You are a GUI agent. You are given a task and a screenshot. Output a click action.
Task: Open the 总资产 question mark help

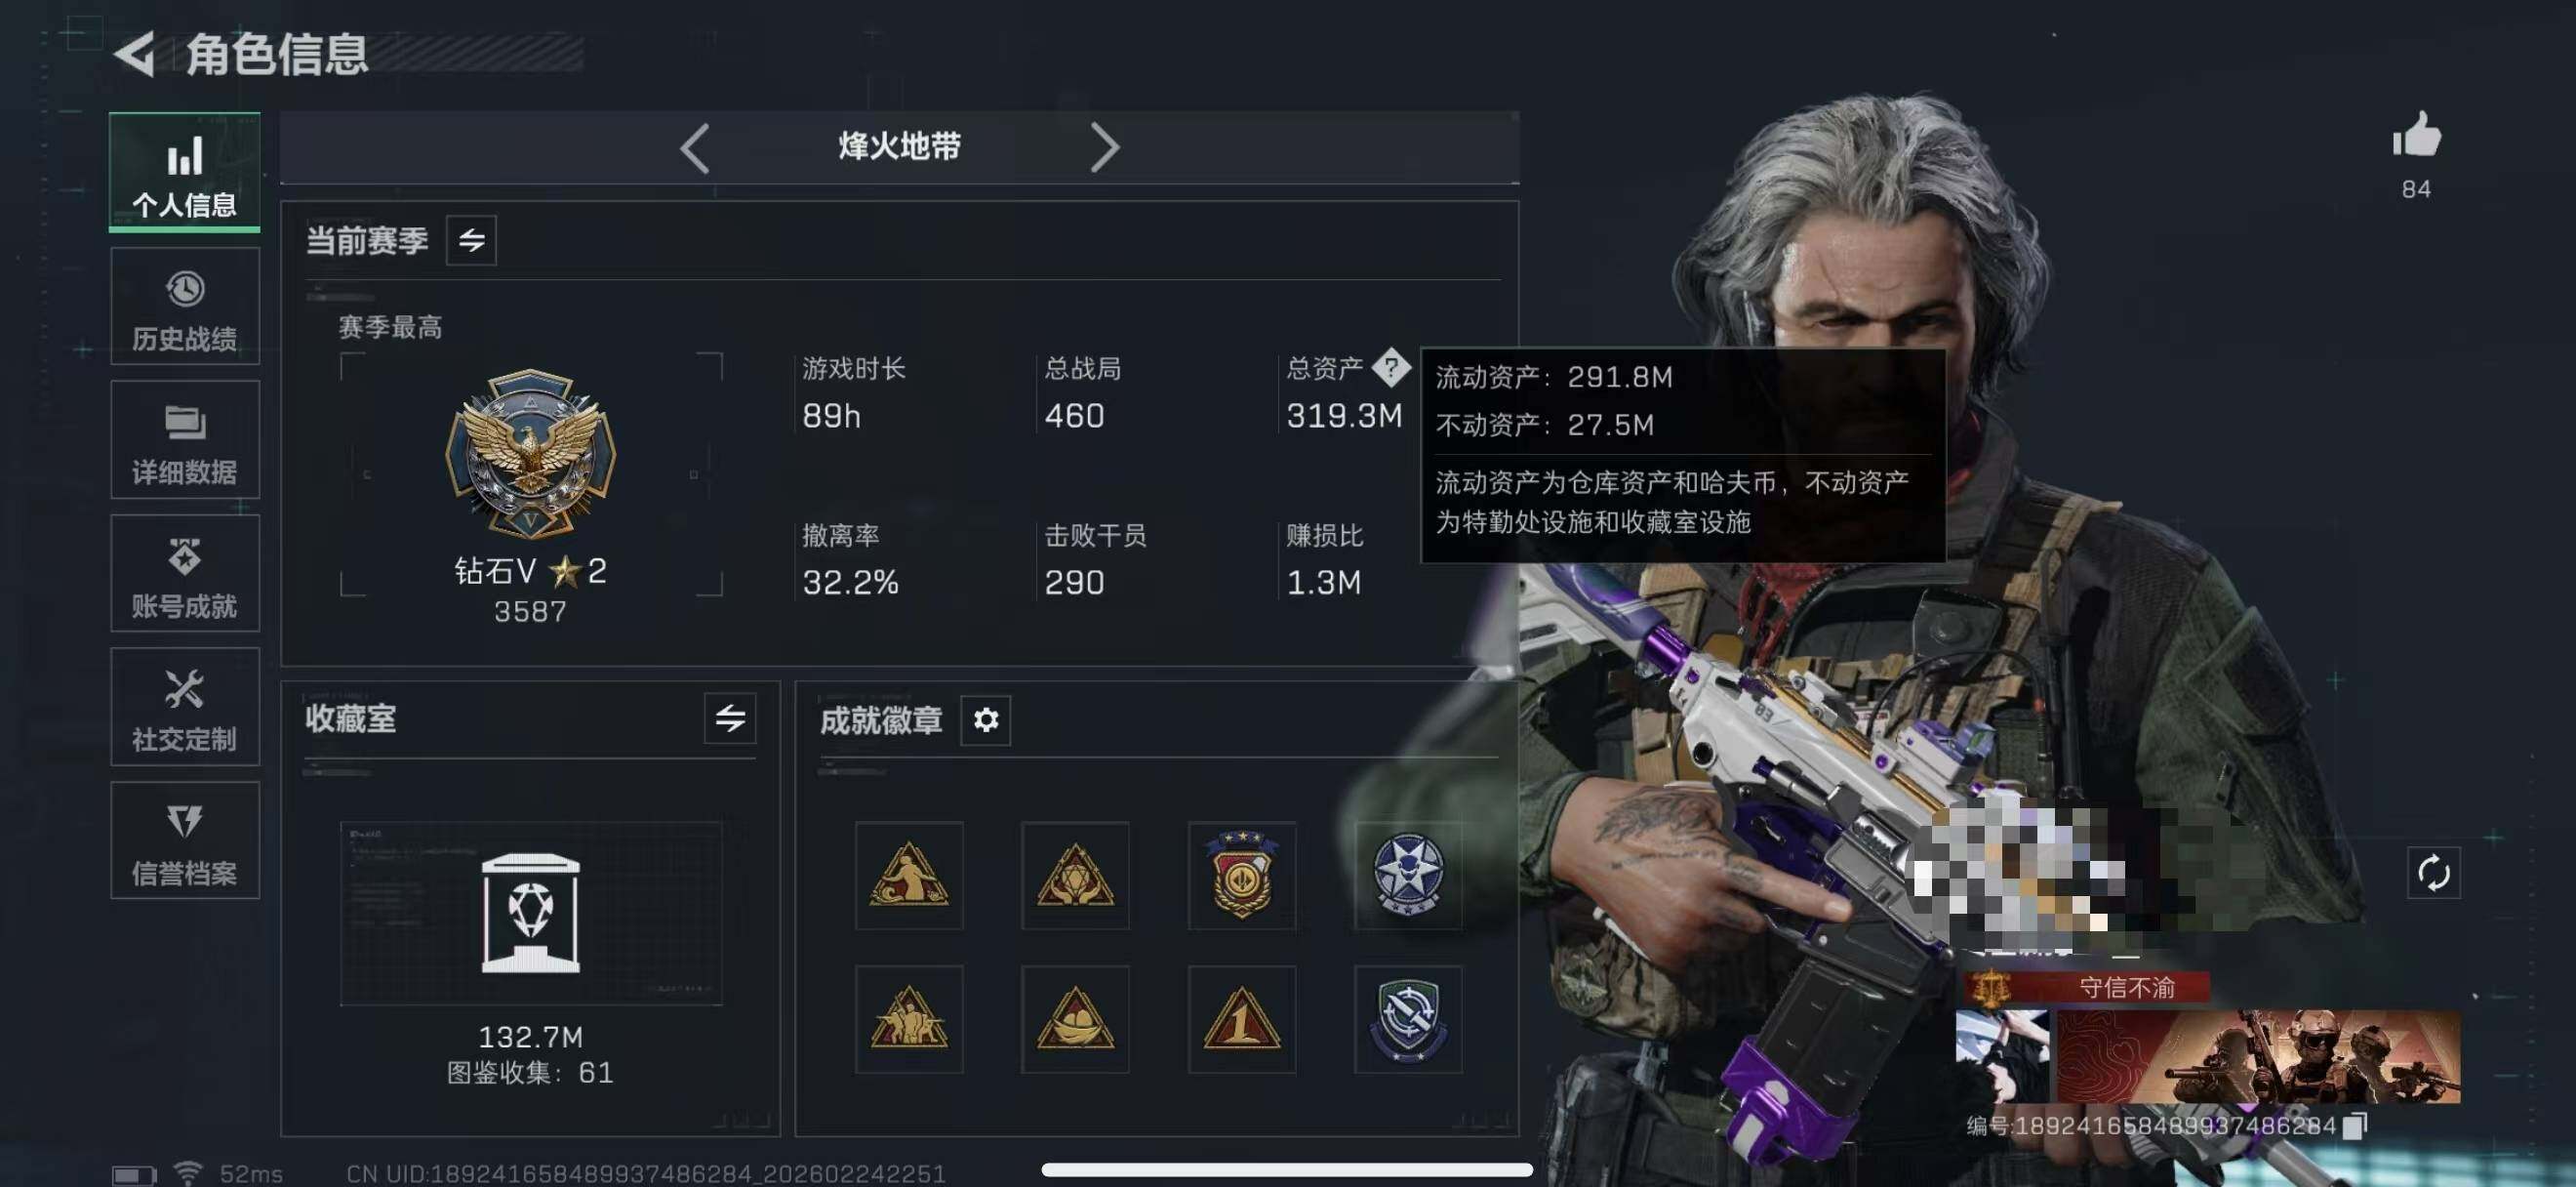pos(1390,367)
